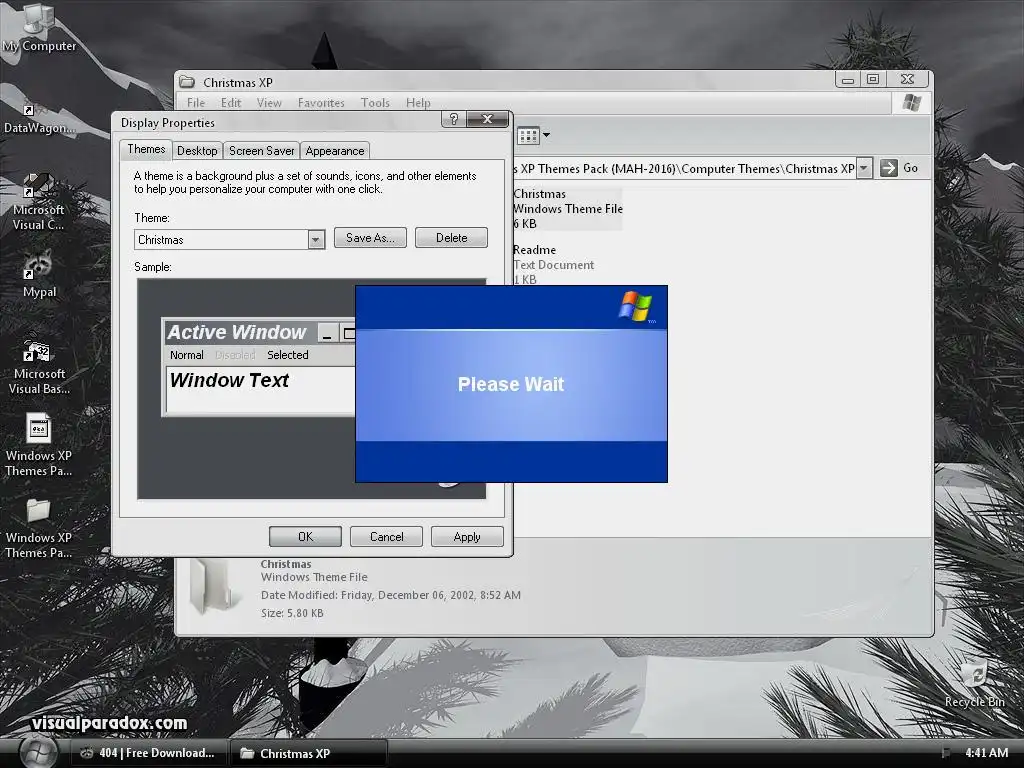
Task: Switch to the Screen Saver tab
Action: 261,151
